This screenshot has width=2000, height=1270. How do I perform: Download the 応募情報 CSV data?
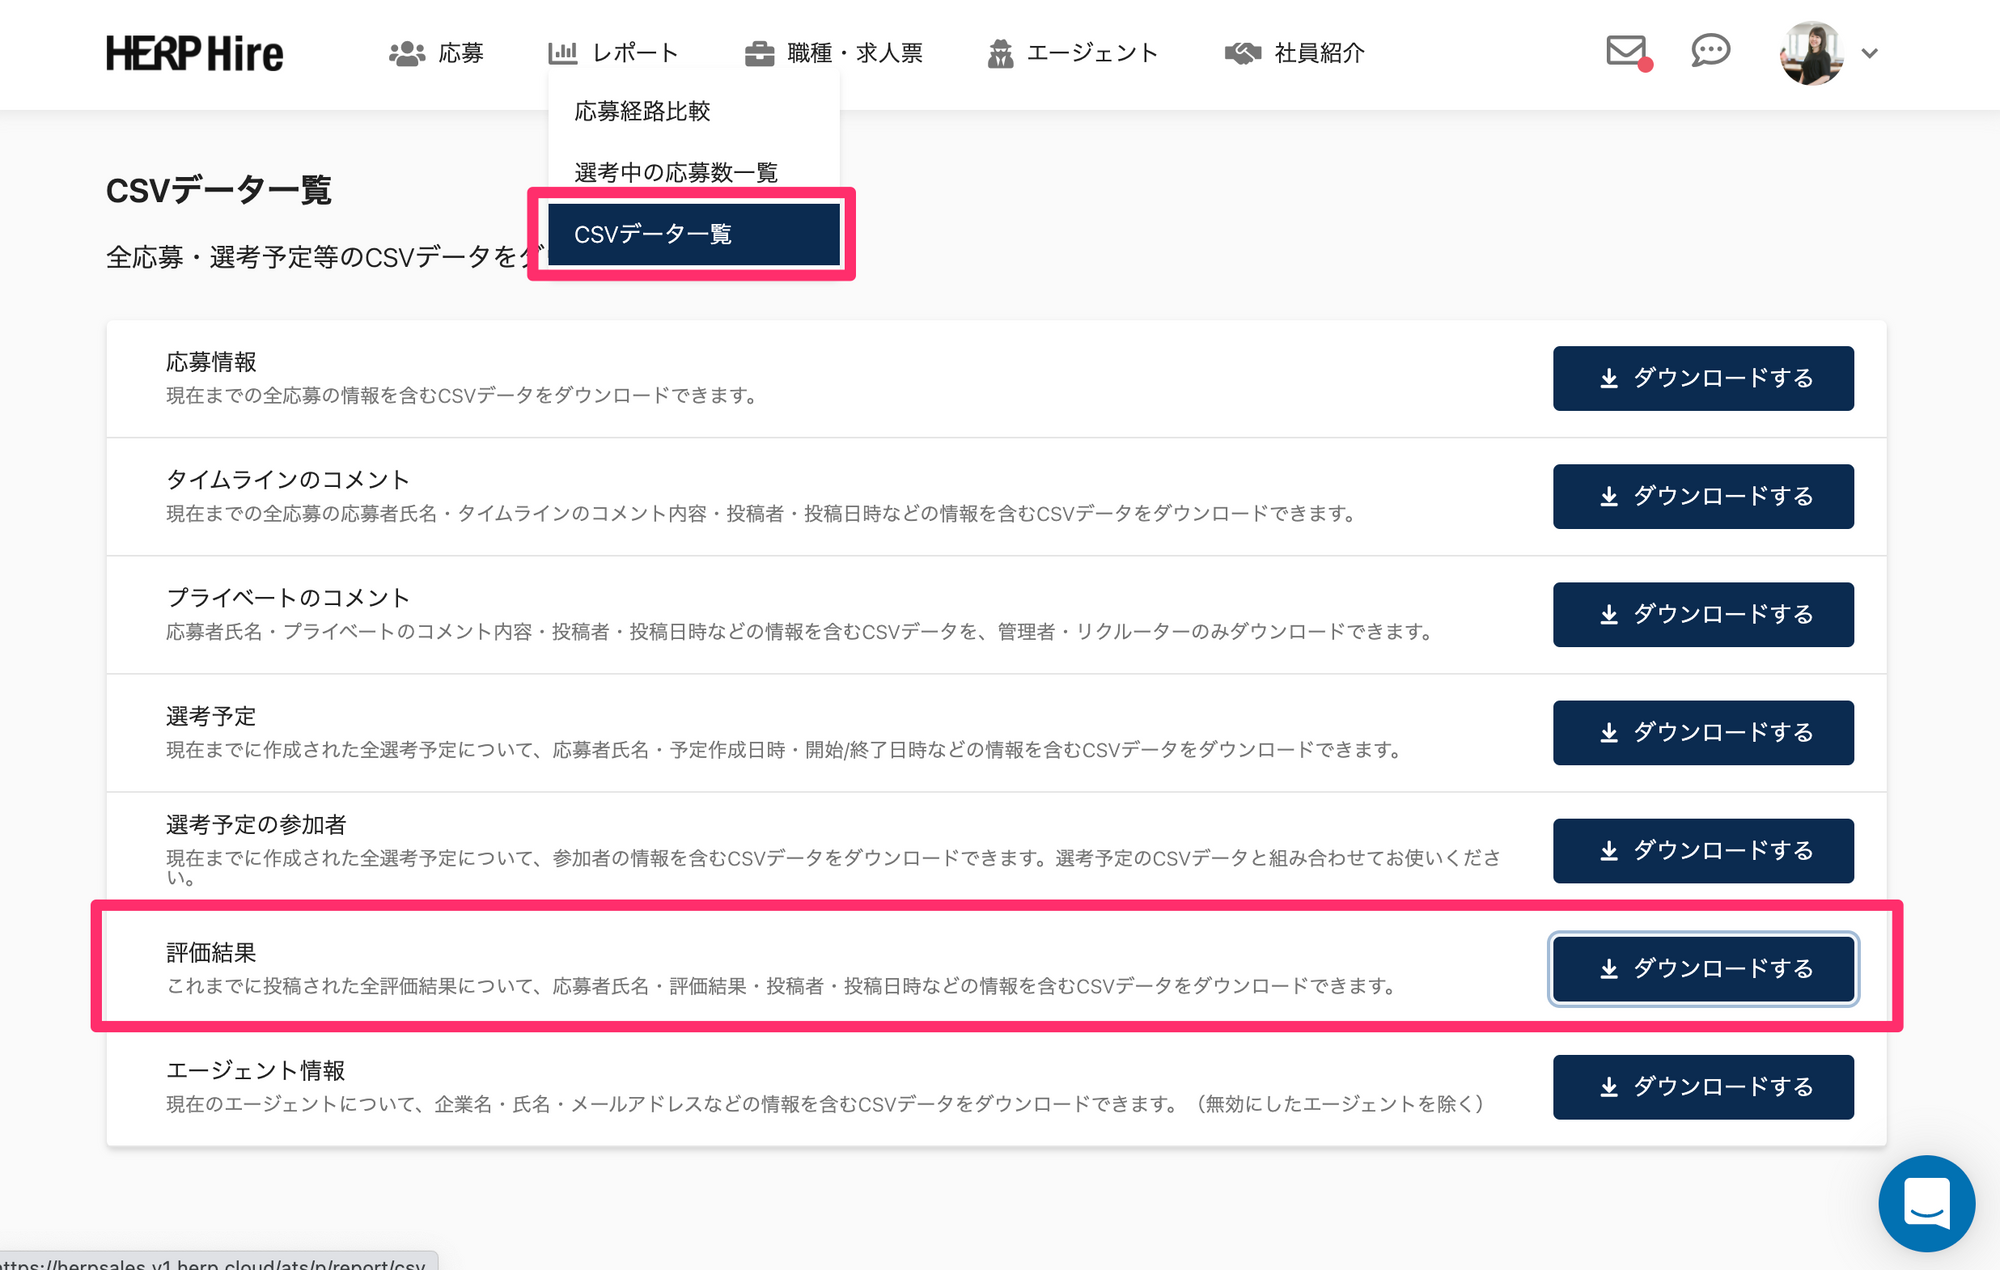(1702, 378)
